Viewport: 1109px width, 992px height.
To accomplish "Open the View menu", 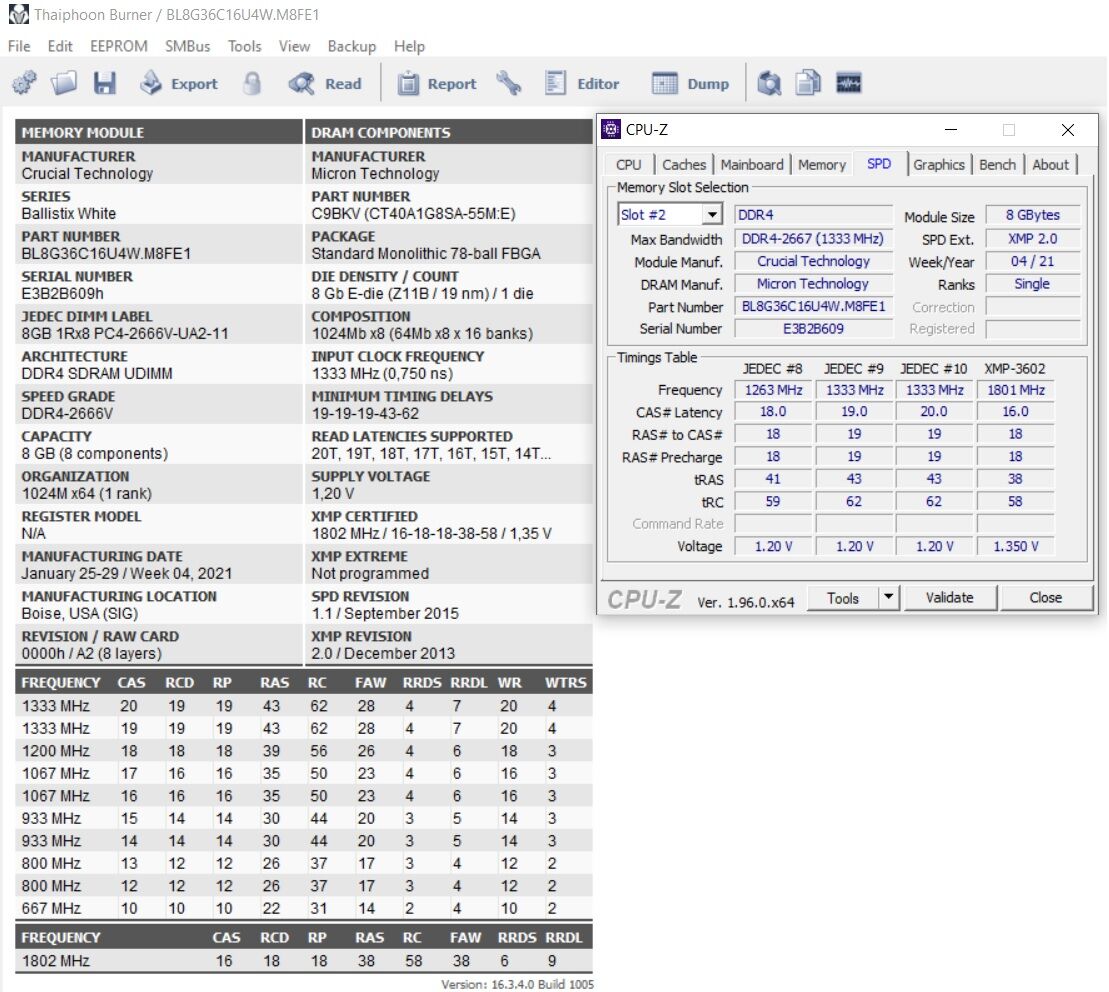I will [294, 46].
